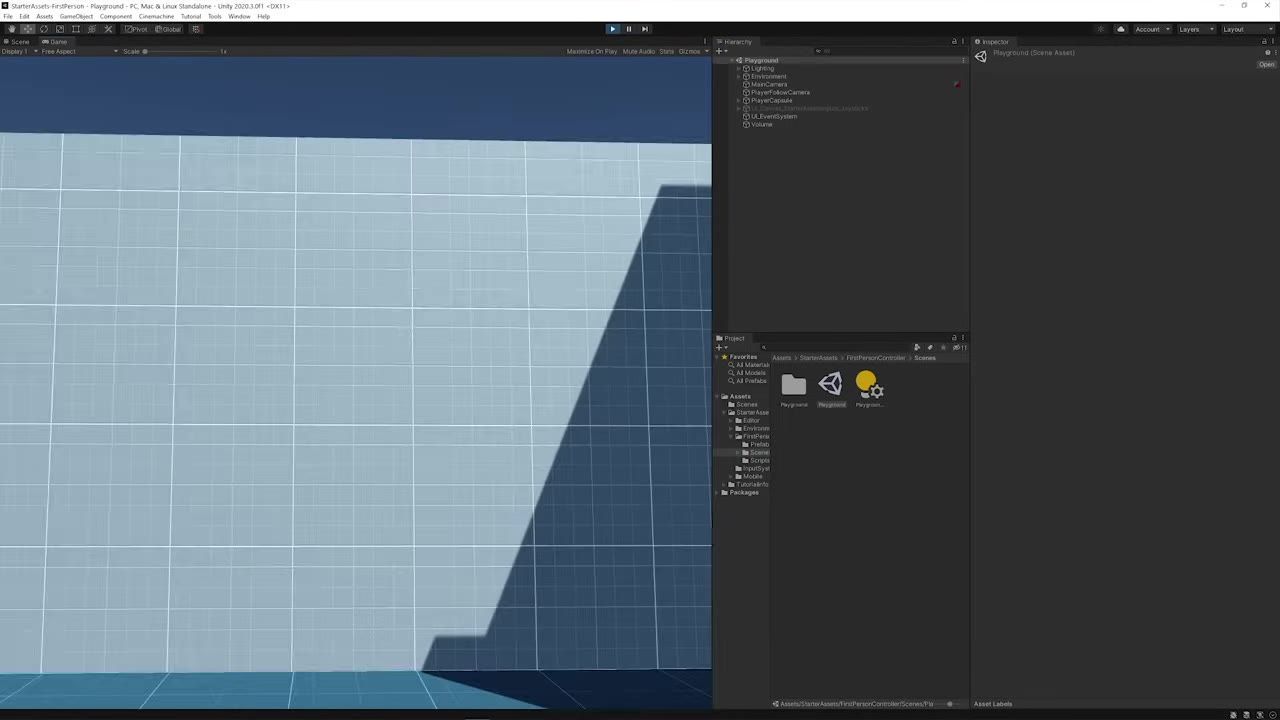Switch to the Scene tab
This screenshot has height=720, width=1280.
(x=17, y=42)
